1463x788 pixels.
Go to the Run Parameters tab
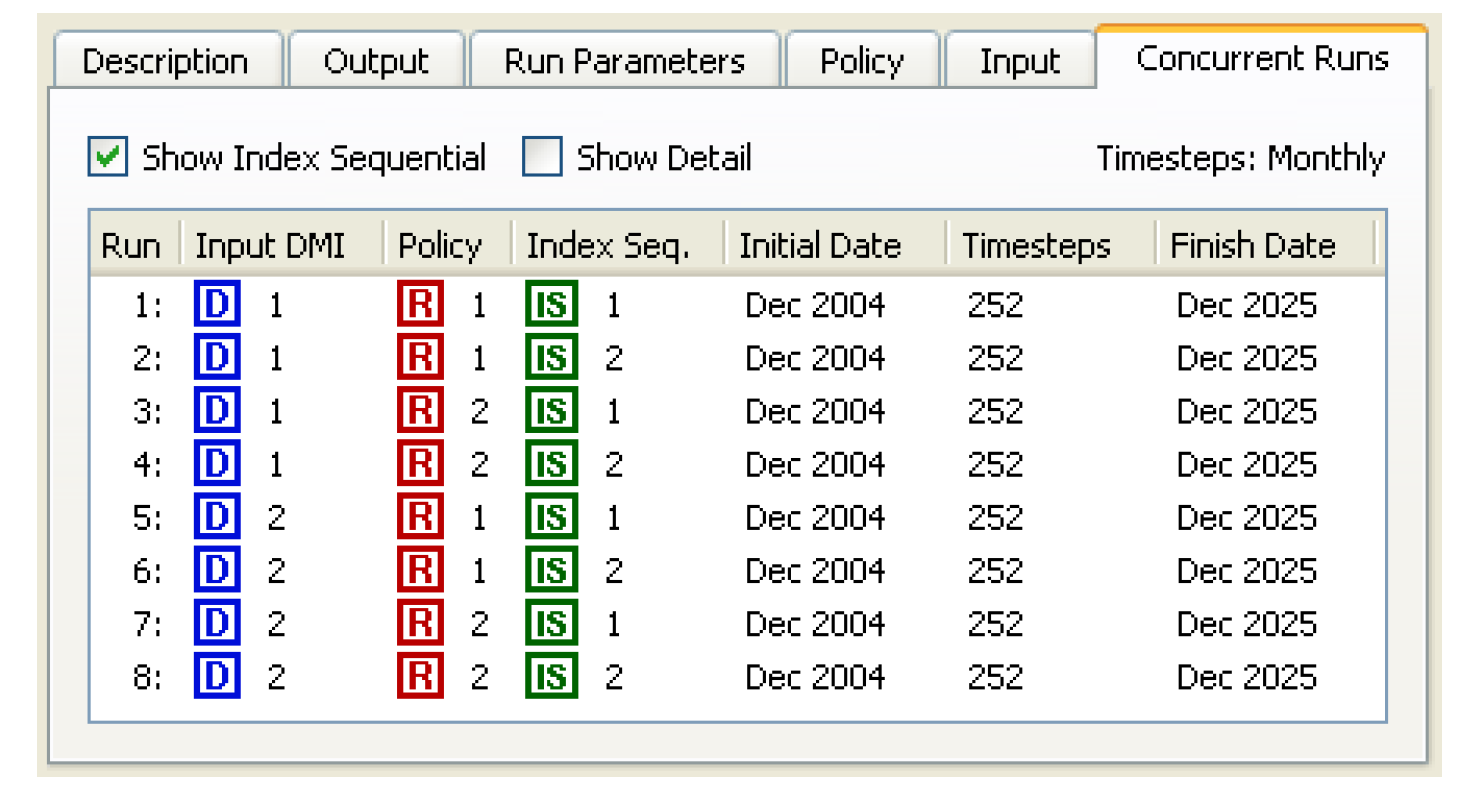(x=624, y=62)
